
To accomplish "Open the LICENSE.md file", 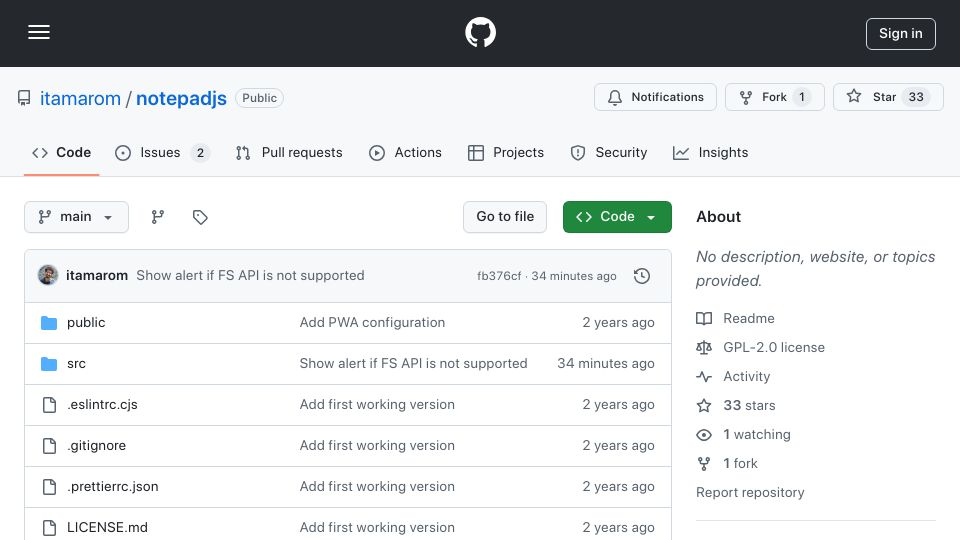I will [107, 528].
